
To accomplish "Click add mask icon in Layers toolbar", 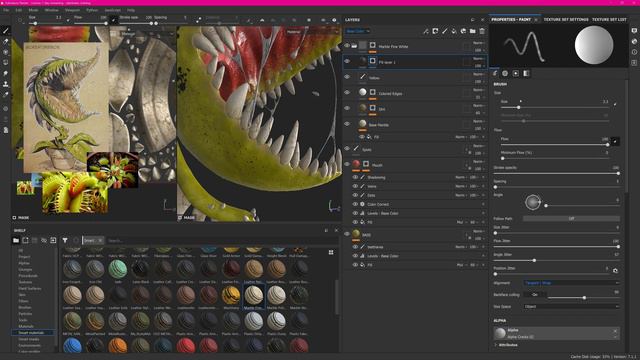I will (x=435, y=31).
